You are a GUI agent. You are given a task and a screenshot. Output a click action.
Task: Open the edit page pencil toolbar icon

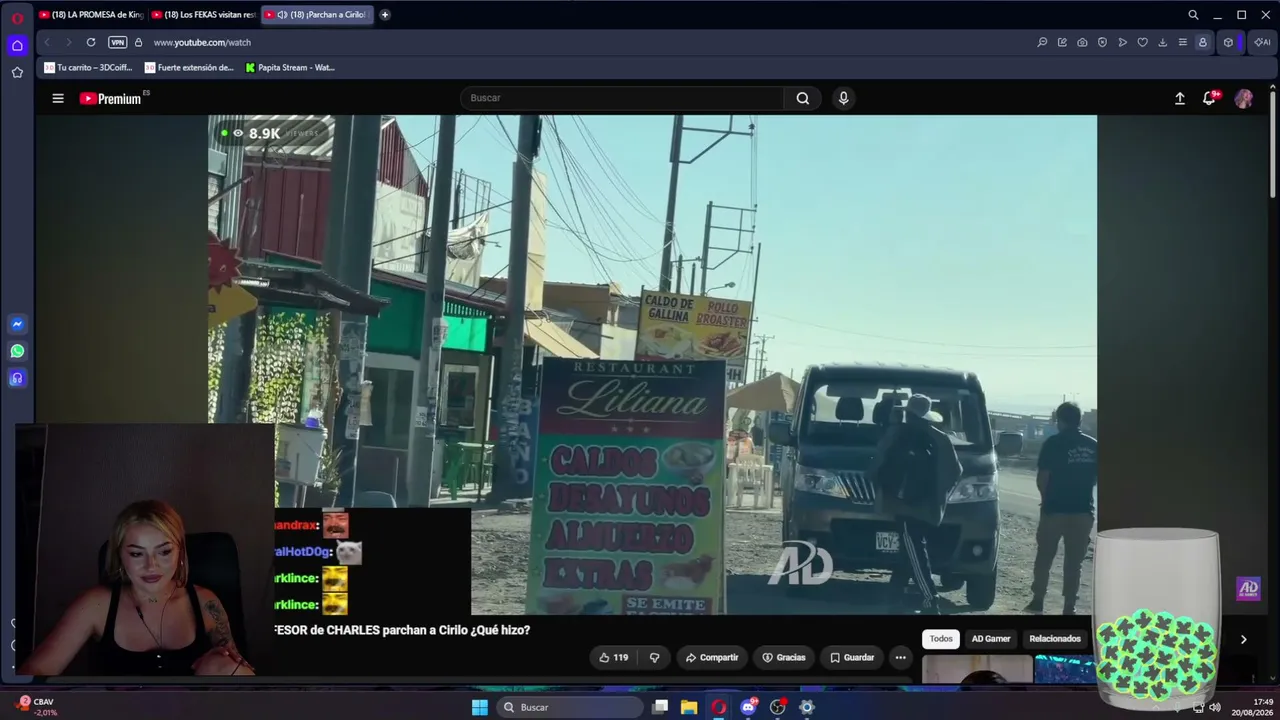click(1062, 42)
